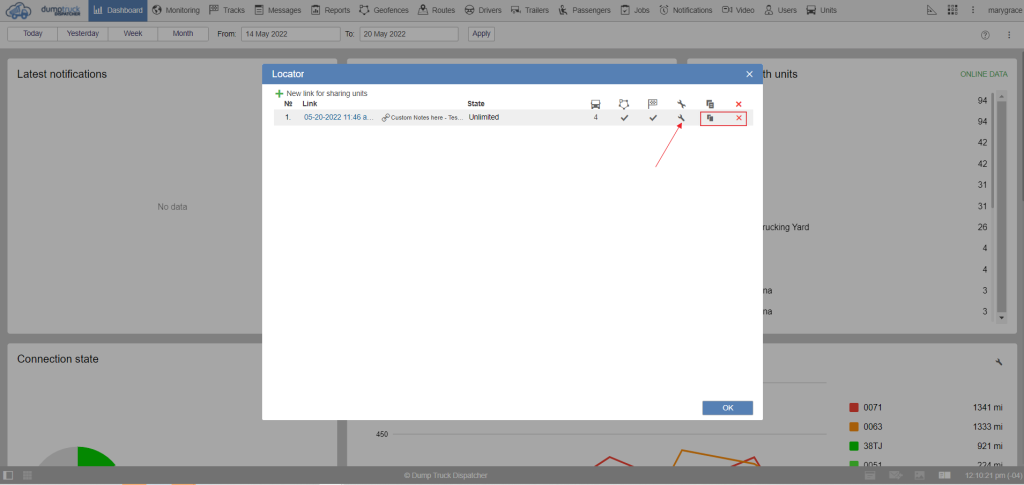Open the apps grid icon in top bar
This screenshot has width=1024, height=485.
point(950,10)
